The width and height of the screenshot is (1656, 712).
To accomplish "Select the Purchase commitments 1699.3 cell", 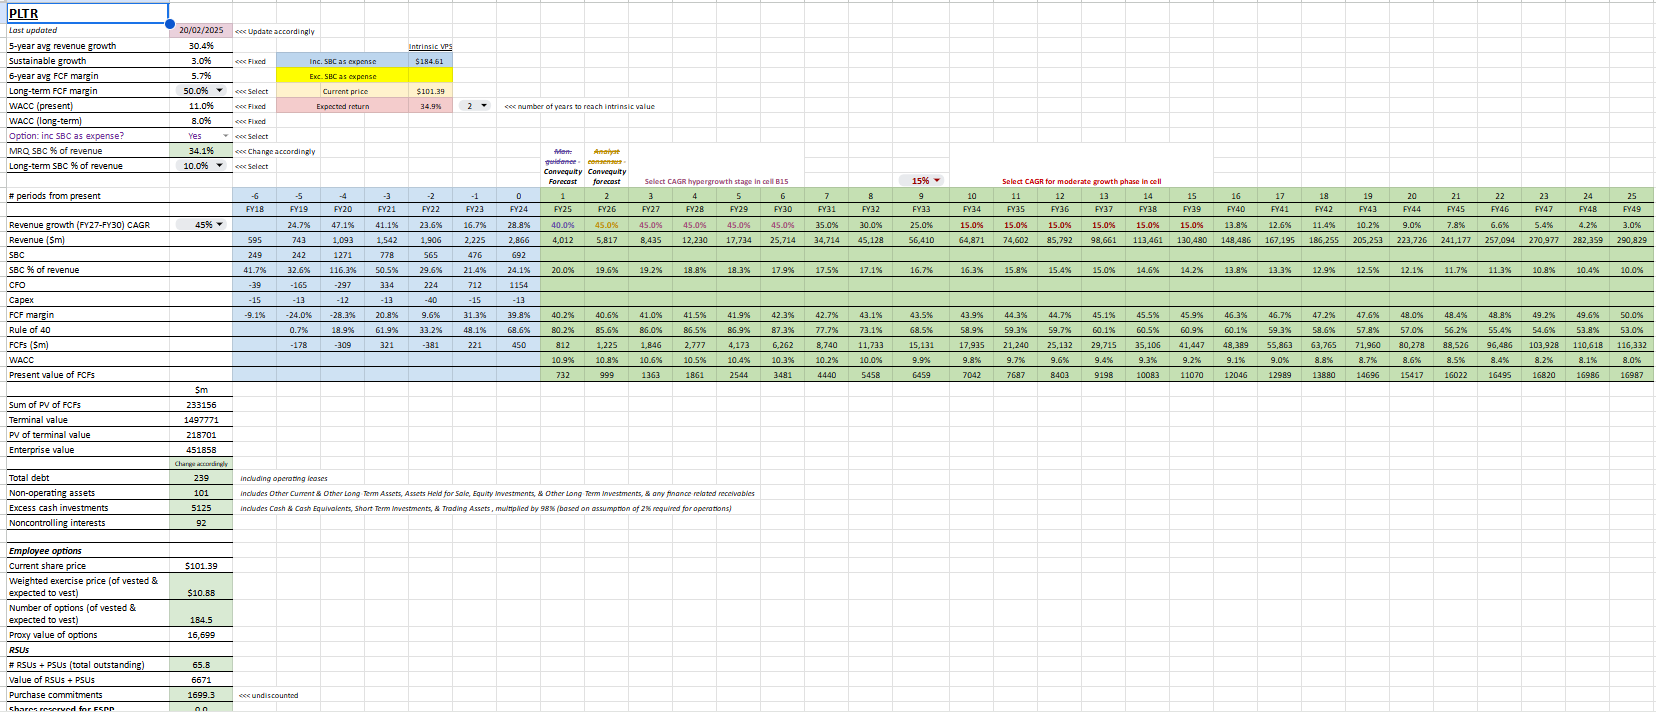I will point(201,695).
